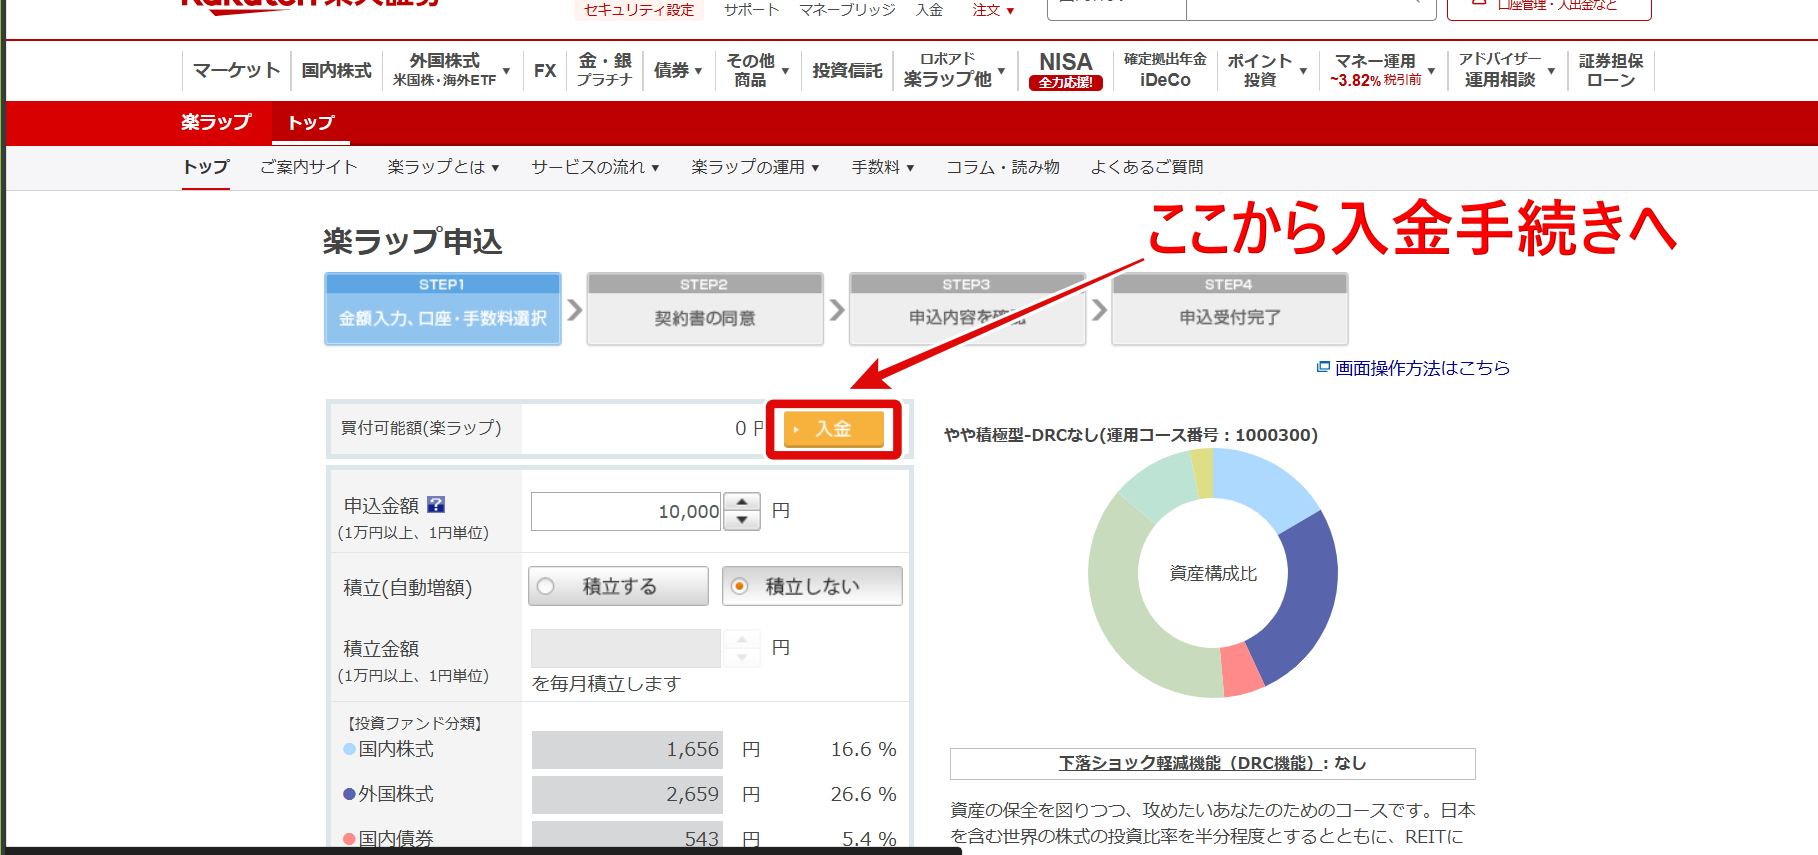This screenshot has height=855, width=1818.
Task: Click the STEP4 申込受付完了 step box
Action: (1230, 309)
